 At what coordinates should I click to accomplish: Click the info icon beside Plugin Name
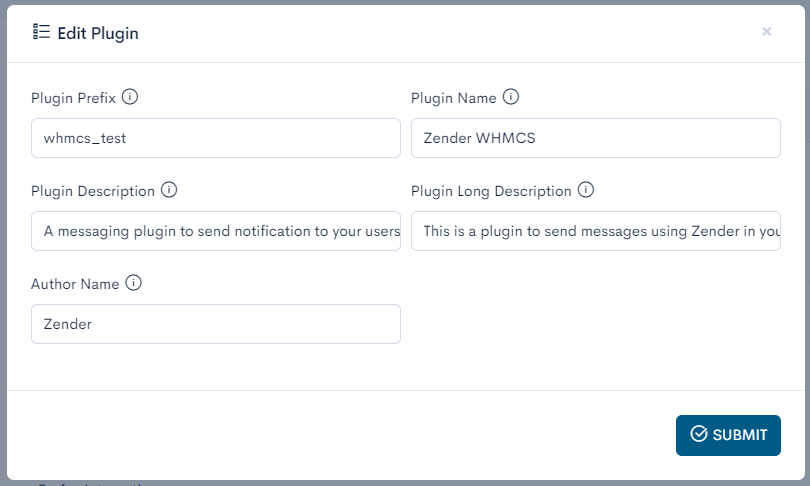click(510, 98)
